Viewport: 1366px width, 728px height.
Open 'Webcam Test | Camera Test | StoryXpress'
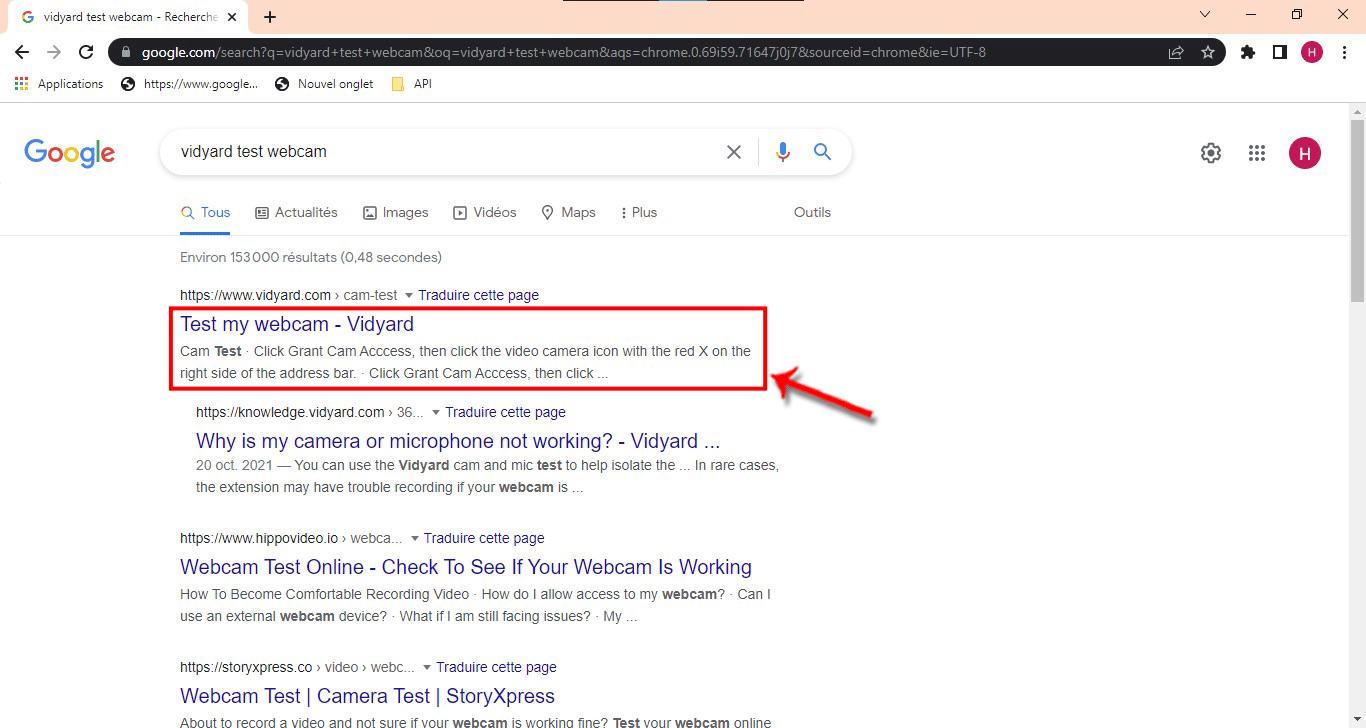point(367,696)
